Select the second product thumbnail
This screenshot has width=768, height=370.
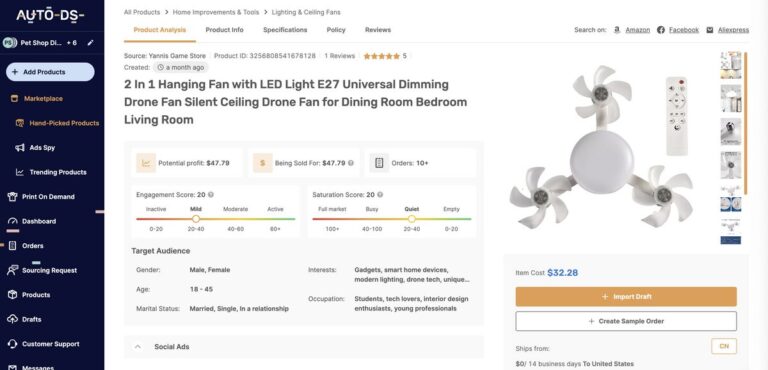731,98
